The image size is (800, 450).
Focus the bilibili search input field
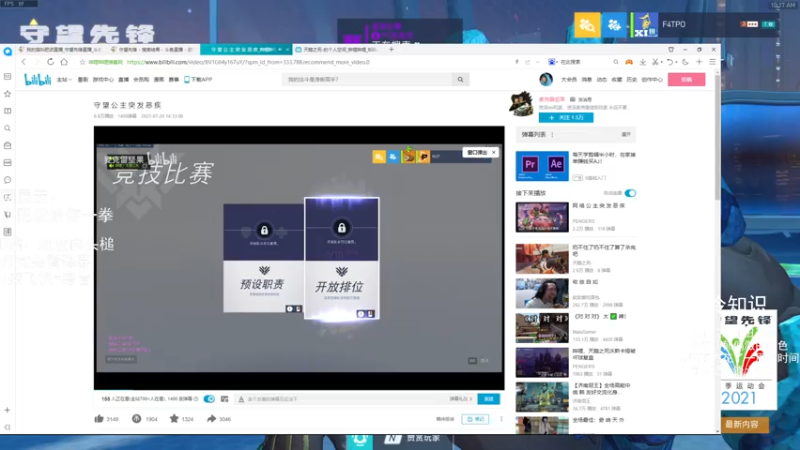367,80
